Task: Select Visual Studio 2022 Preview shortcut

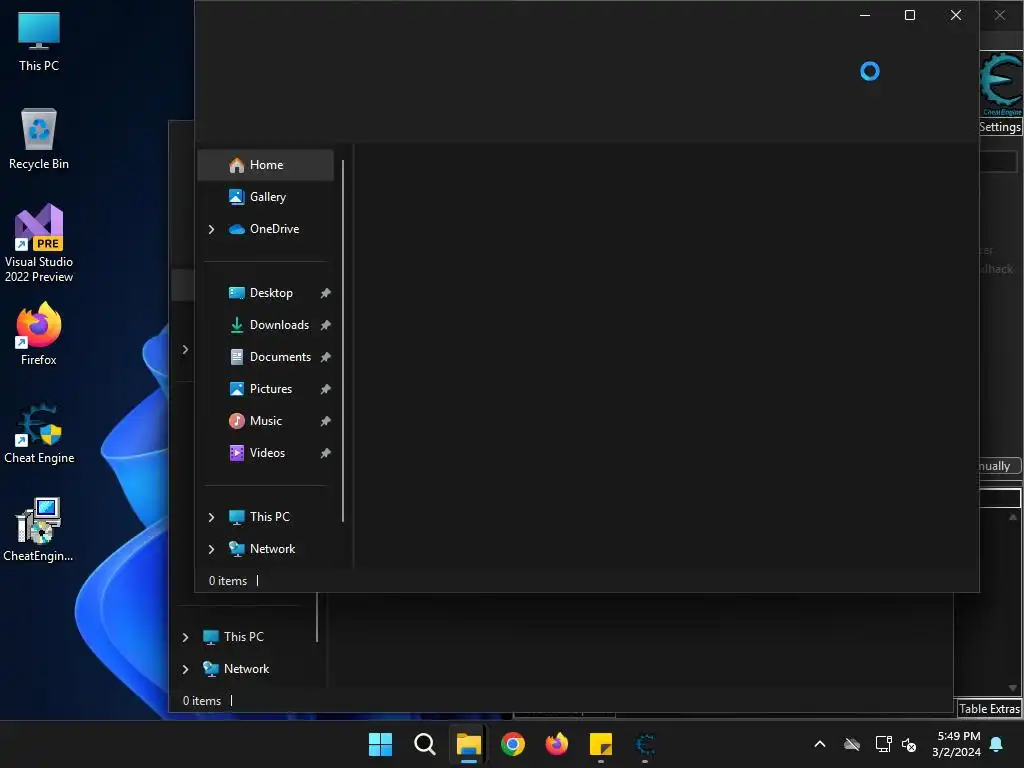Action: click(39, 243)
